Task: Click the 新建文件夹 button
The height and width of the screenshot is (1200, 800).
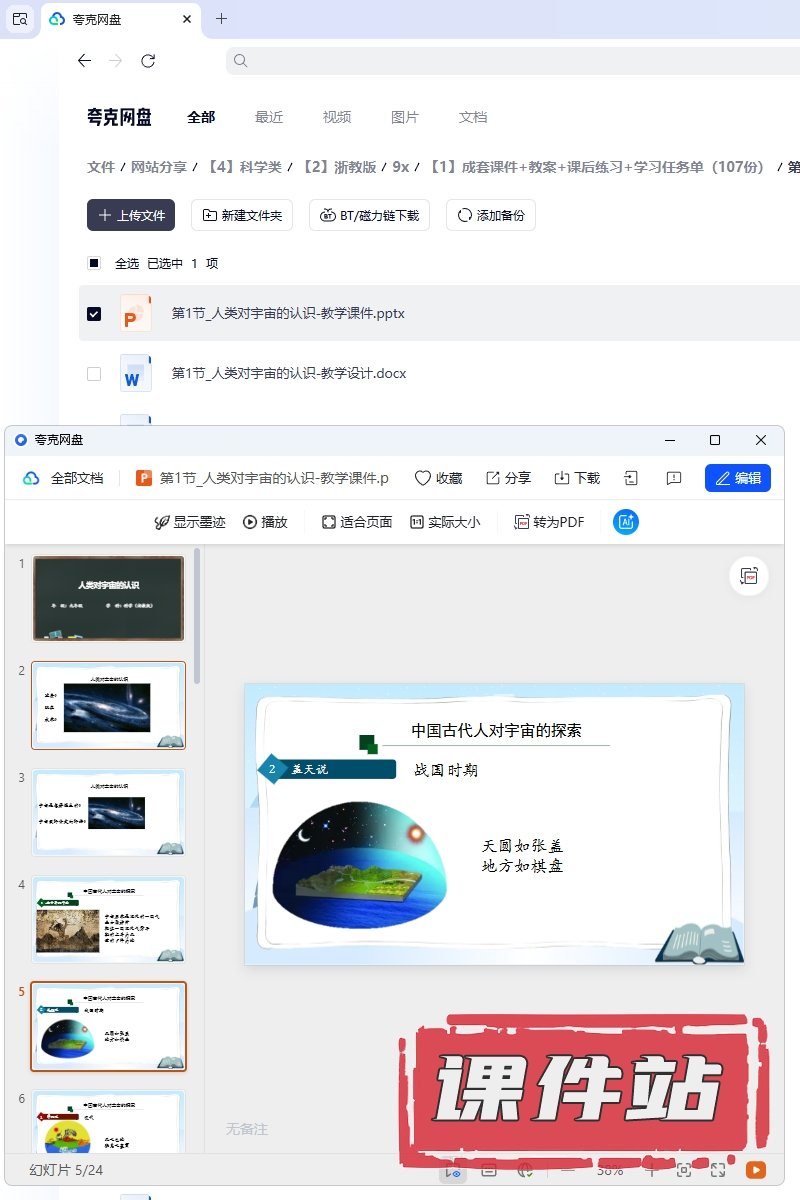Action: tap(242, 215)
